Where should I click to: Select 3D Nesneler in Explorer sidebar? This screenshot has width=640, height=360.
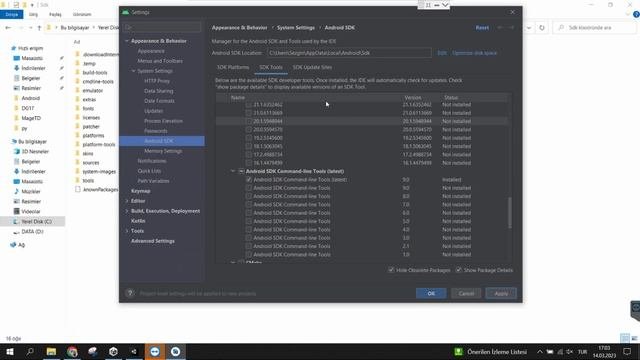point(35,151)
